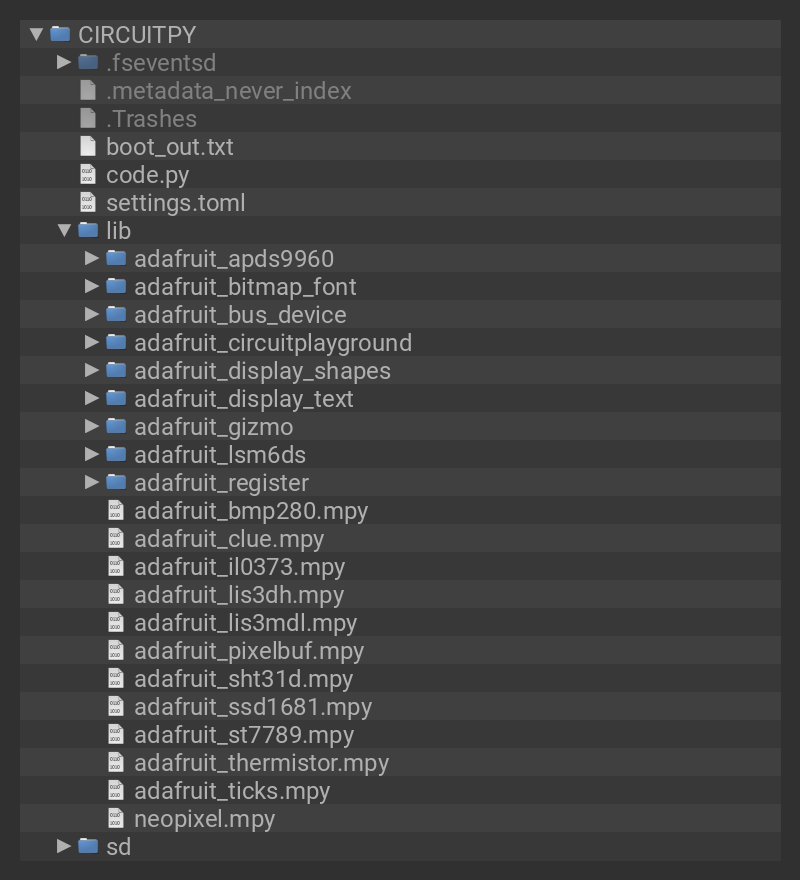Viewport: 800px width, 880px height.
Task: Collapse the CIRCUITPY root folder arrow
Action: [x=36, y=34]
